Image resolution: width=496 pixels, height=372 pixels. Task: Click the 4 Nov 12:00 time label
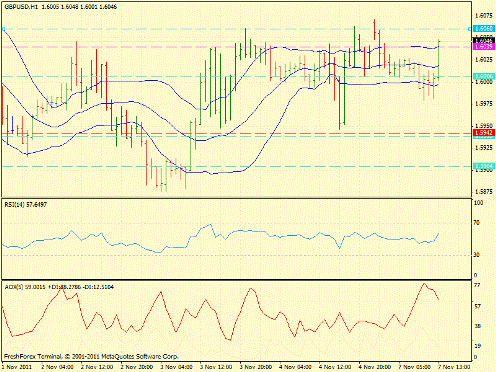point(335,367)
